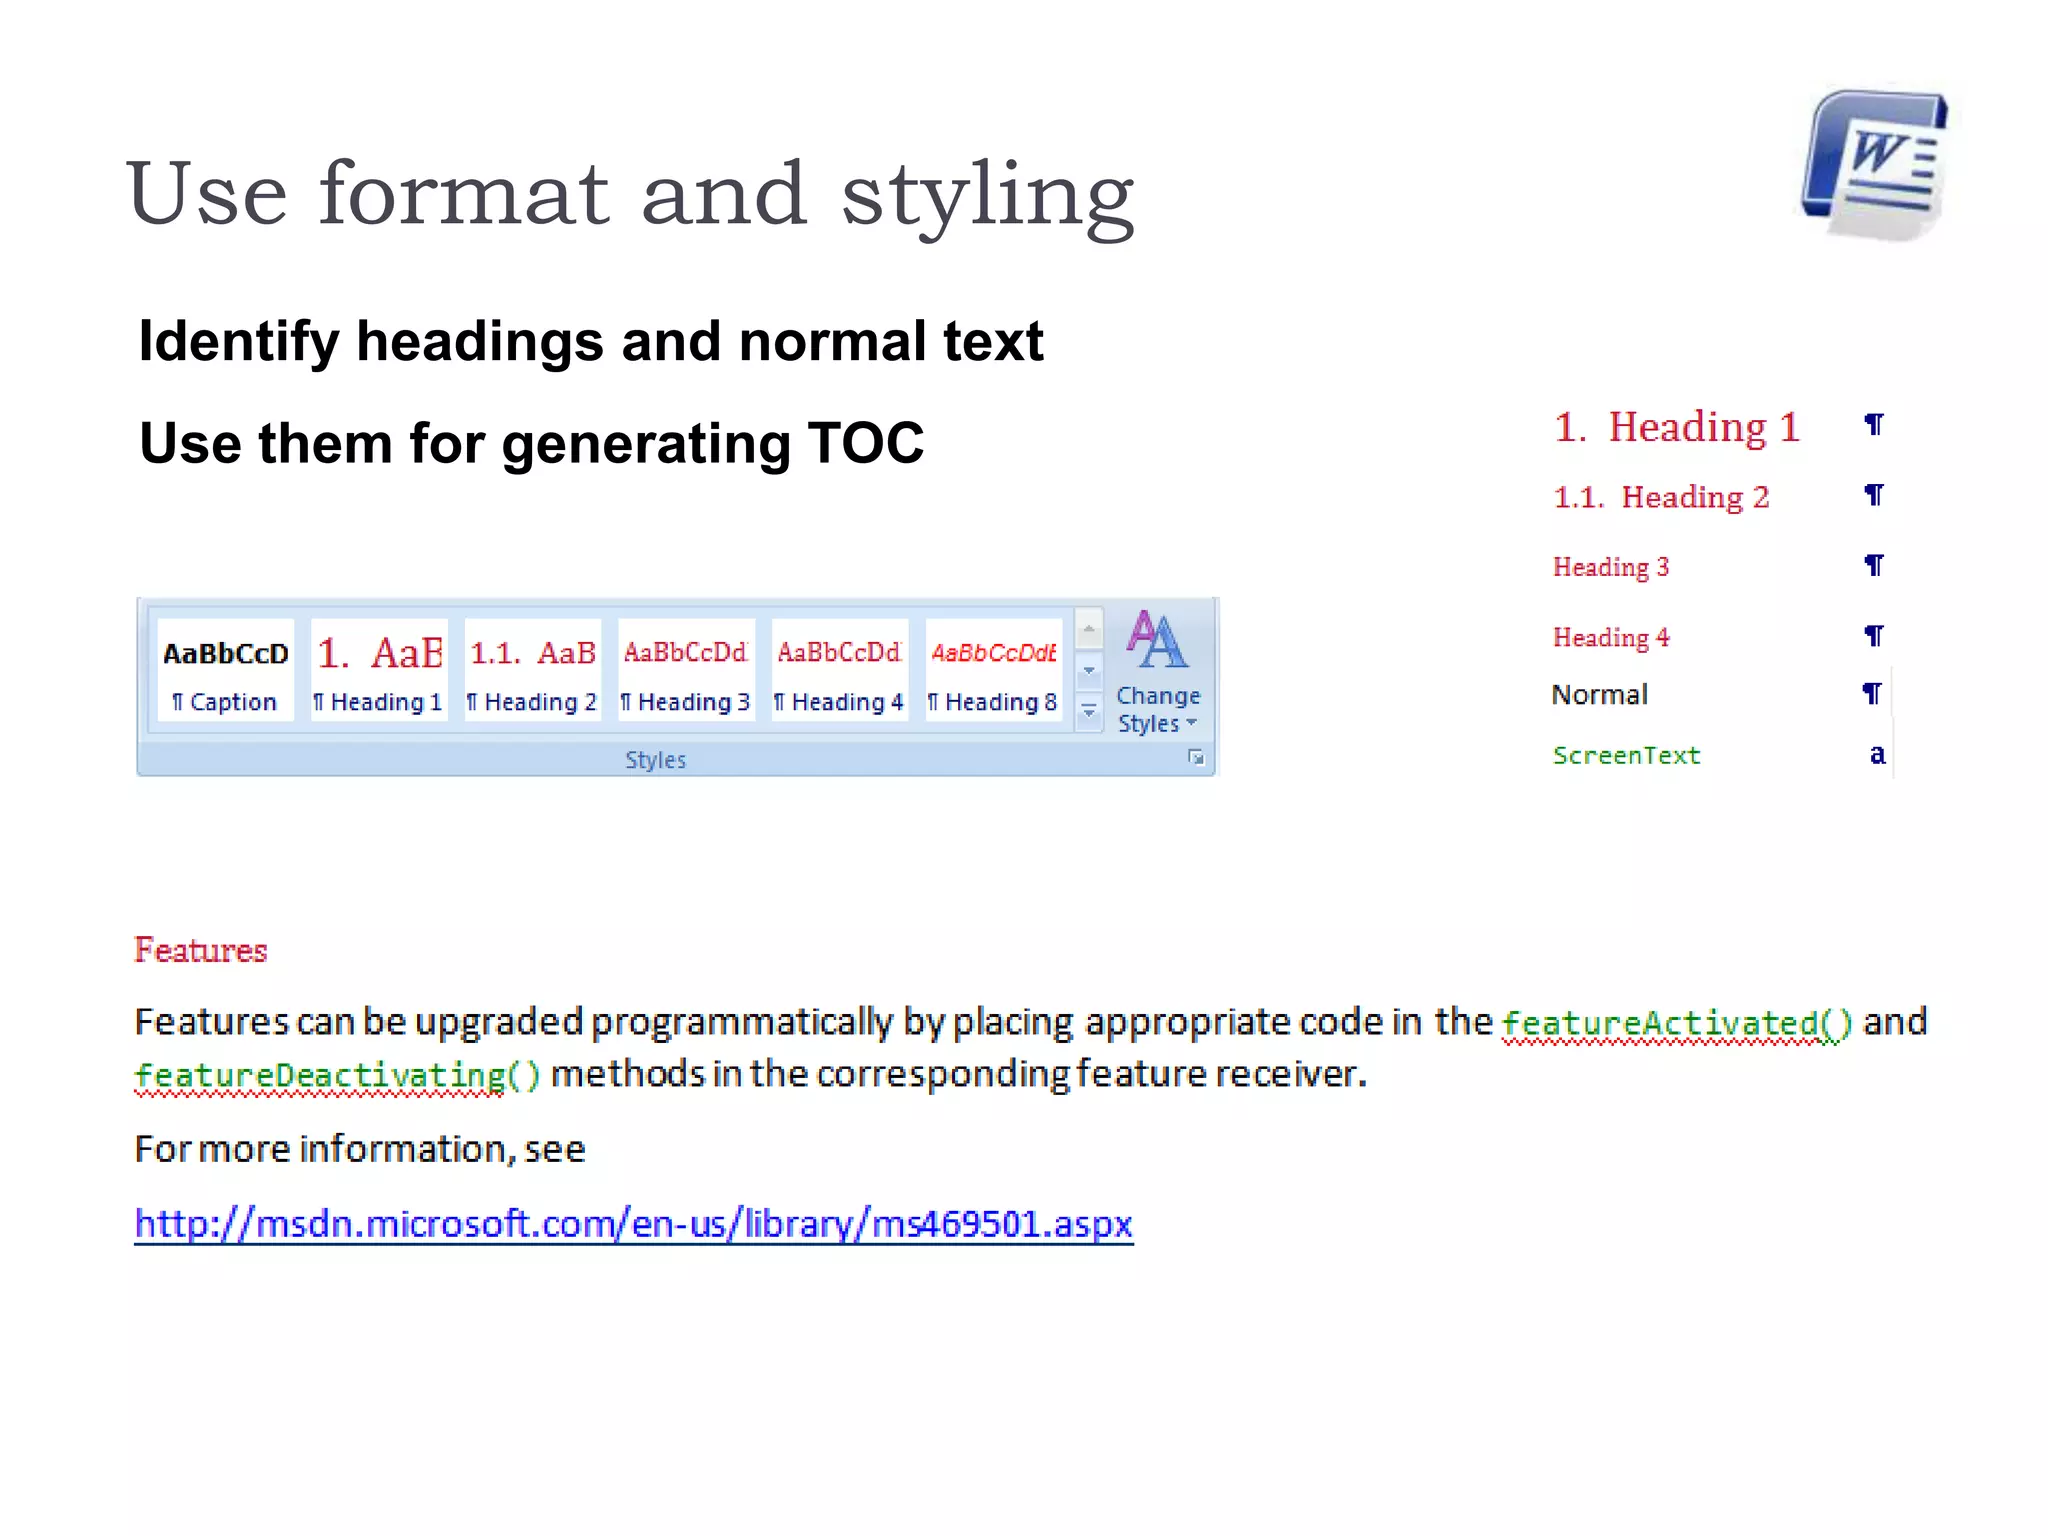Image resolution: width=2048 pixels, height=1536 pixels.
Task: Select 'Heading 3' in the style list
Action: click(1610, 567)
